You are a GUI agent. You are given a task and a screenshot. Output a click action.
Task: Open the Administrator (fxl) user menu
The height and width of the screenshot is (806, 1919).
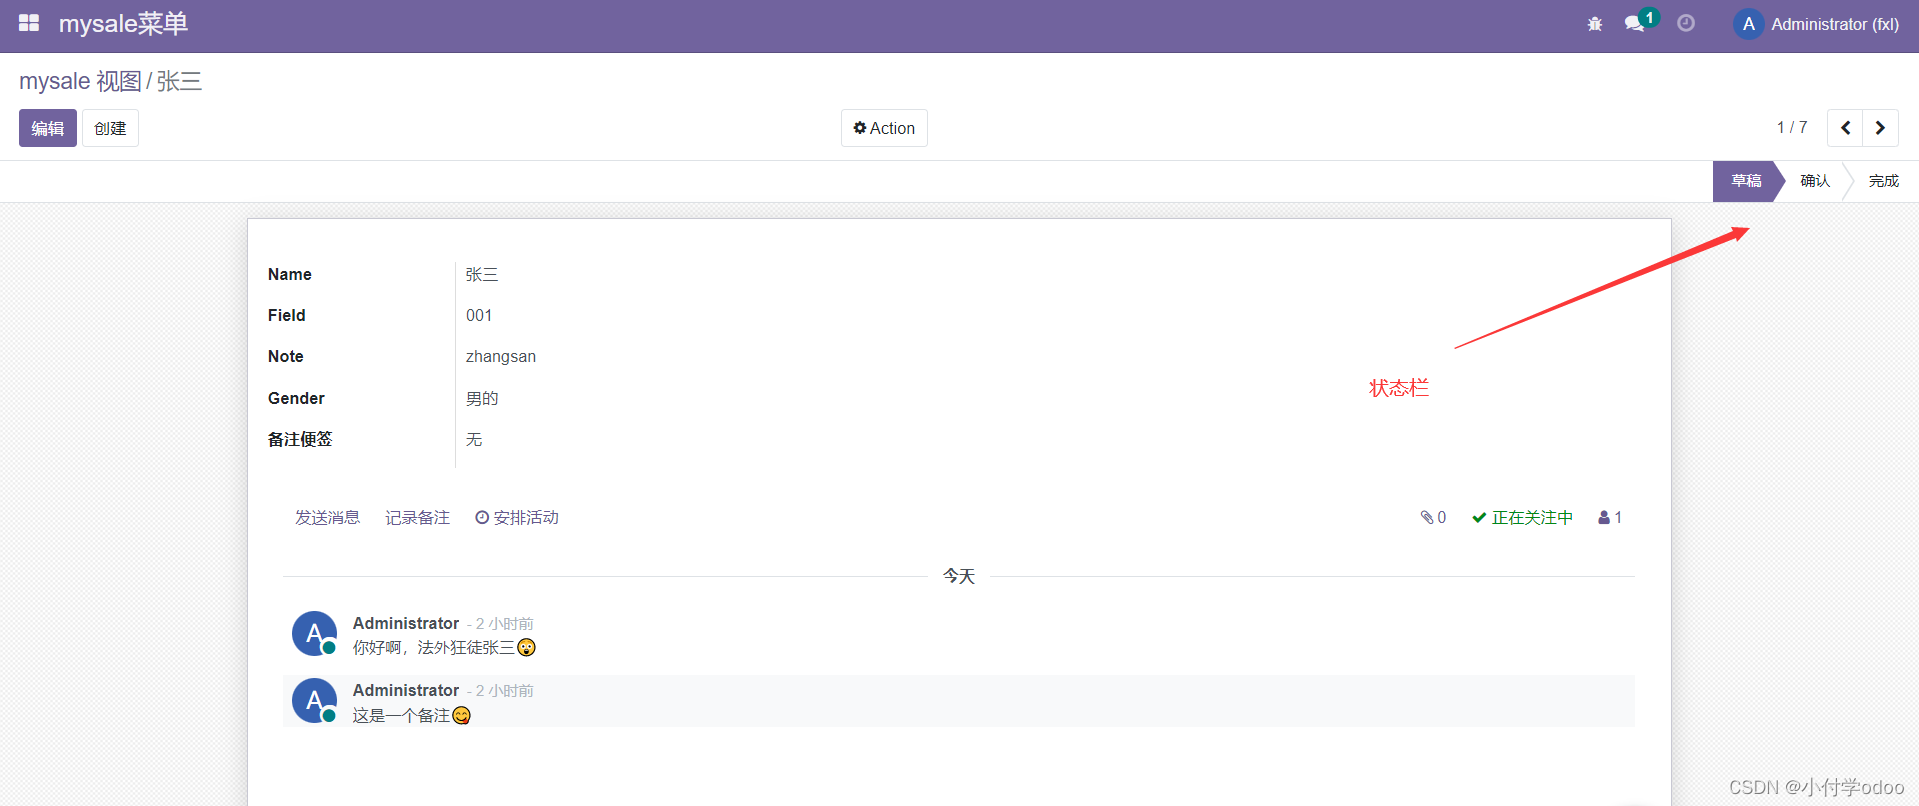pyautogui.click(x=1816, y=24)
